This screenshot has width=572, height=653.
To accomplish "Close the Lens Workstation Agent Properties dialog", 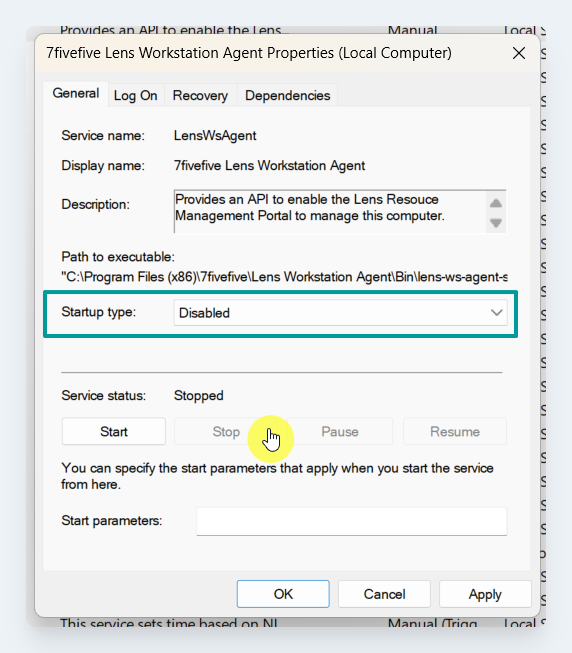I will click(x=519, y=53).
